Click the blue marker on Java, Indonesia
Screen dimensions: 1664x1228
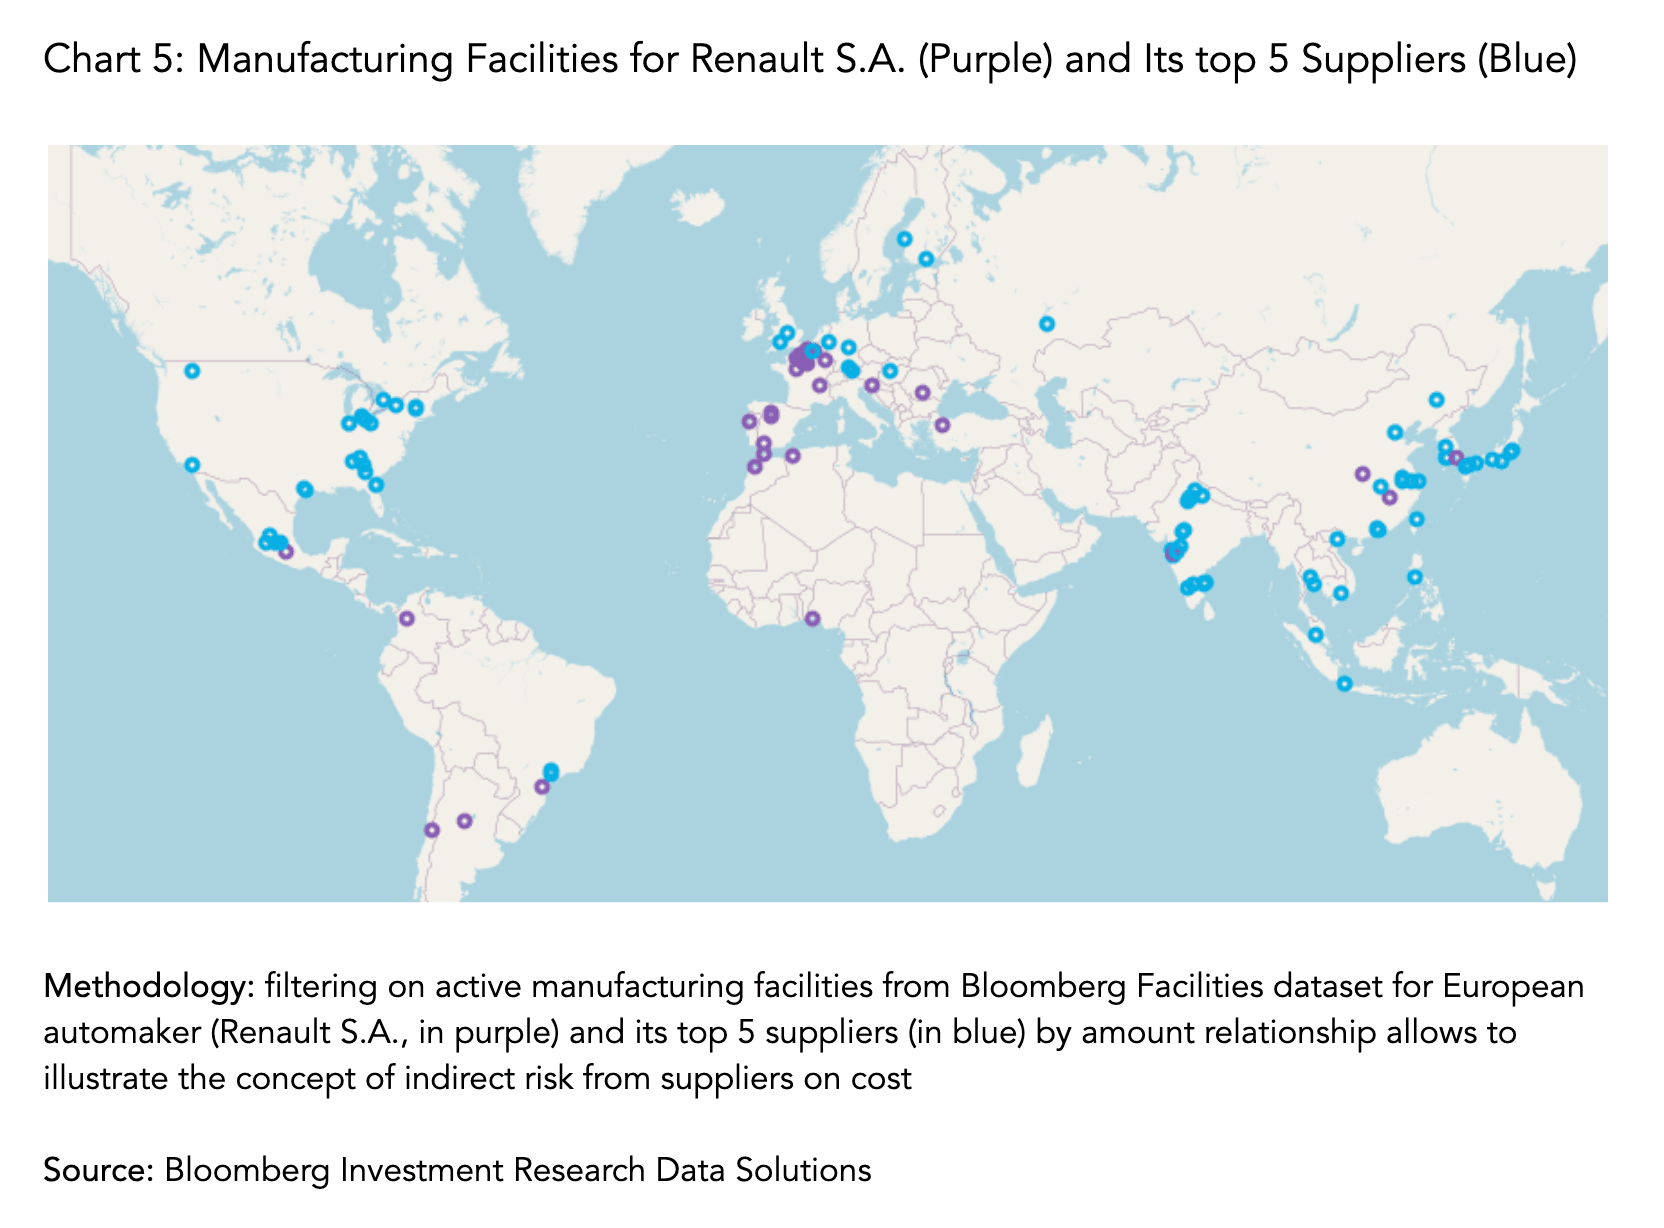pos(1344,684)
